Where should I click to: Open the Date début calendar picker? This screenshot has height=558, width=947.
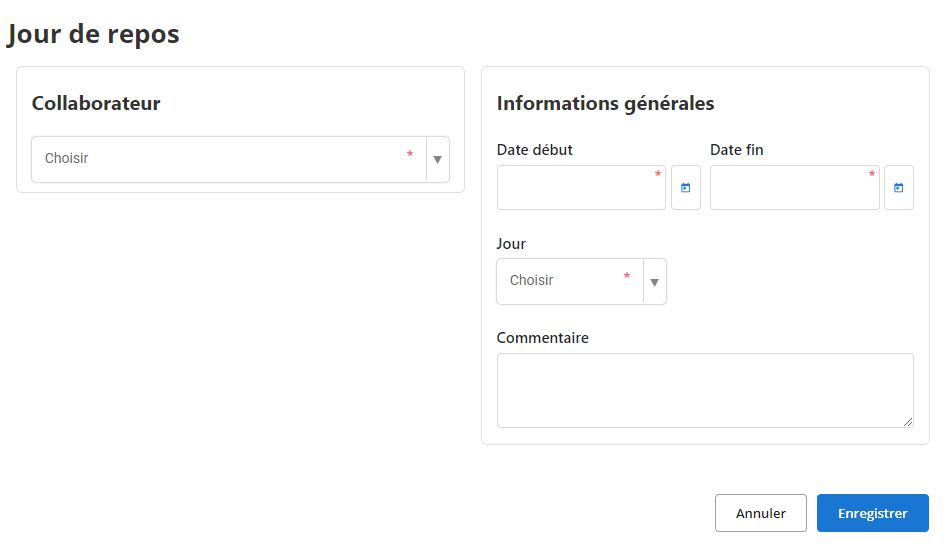685,188
